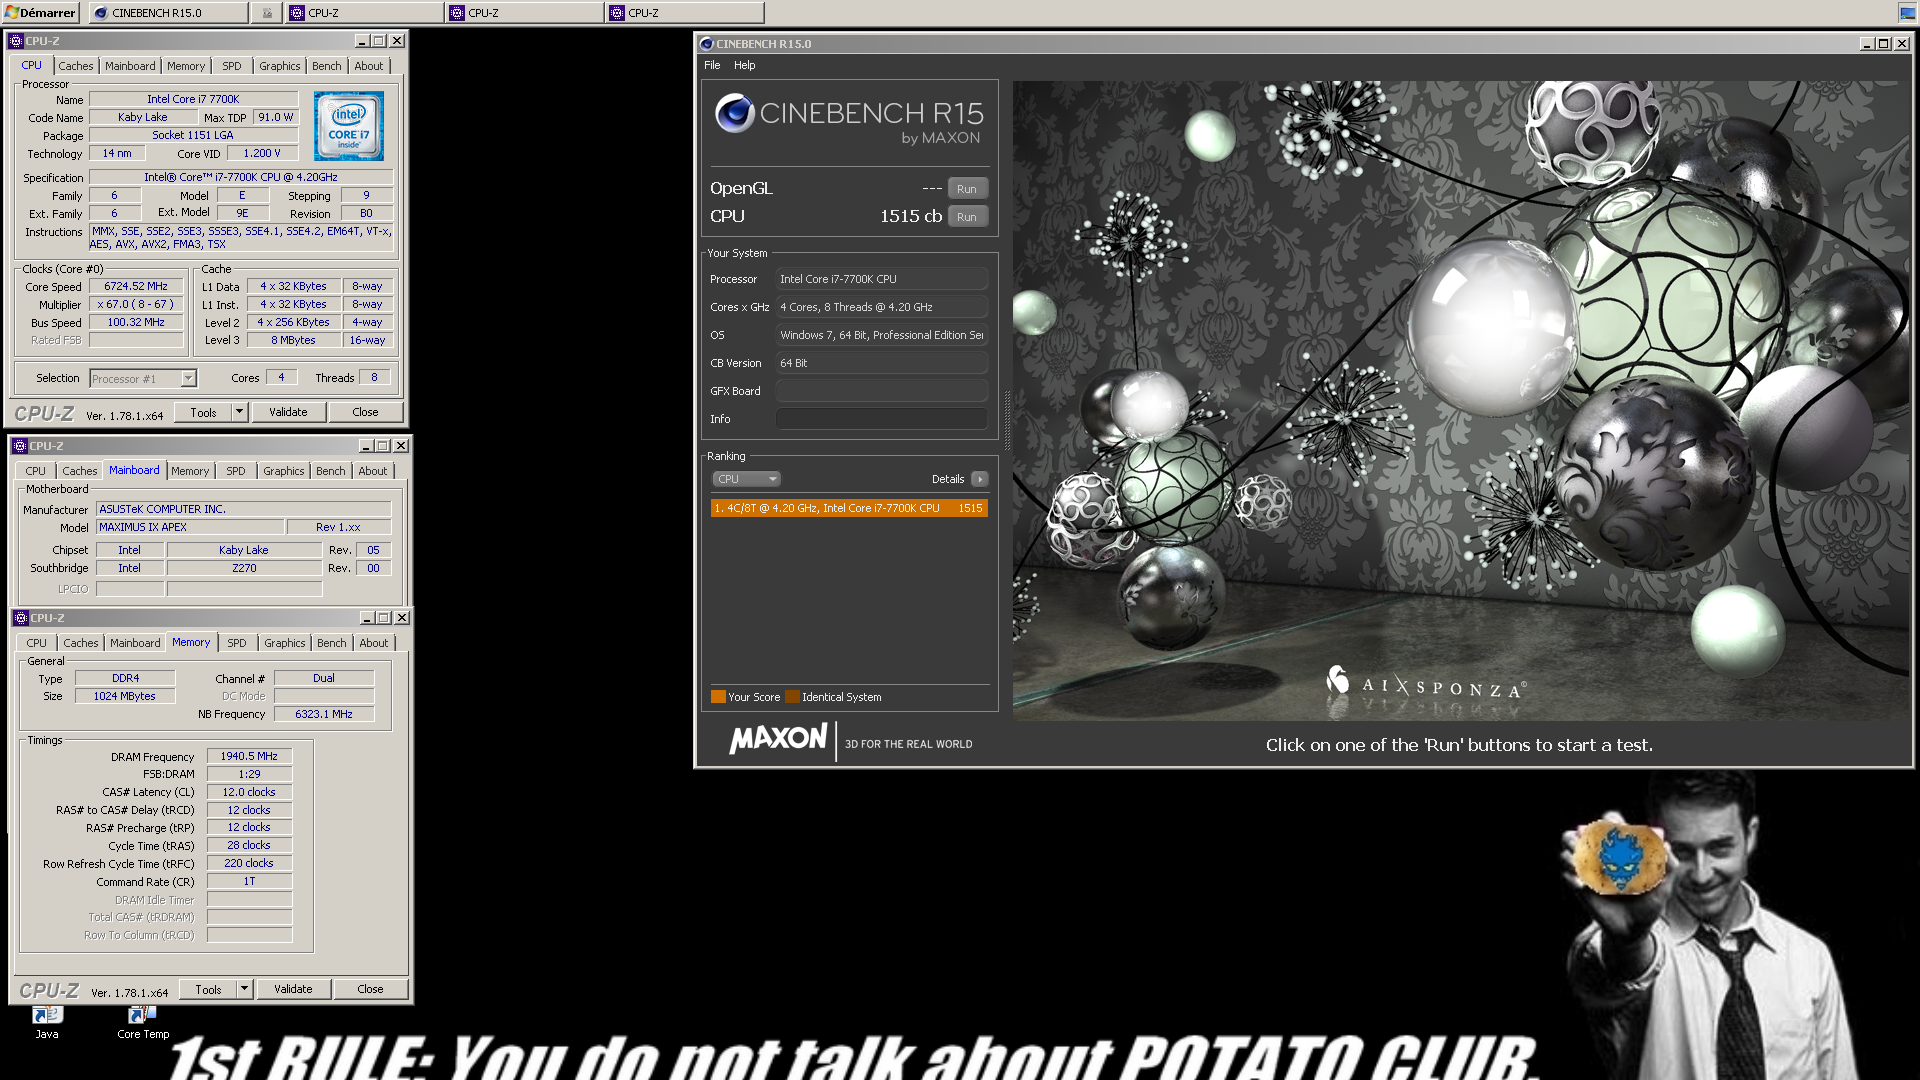Viewport: 1920px width, 1080px height.
Task: Switch to the last CPU-Z taskbar item
Action: pos(684,13)
